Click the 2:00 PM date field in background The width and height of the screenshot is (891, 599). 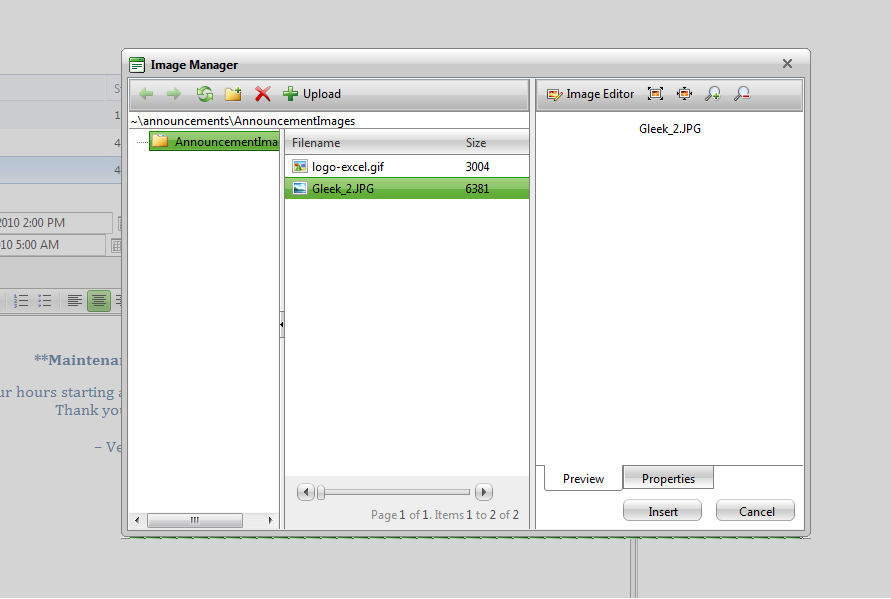pyautogui.click(x=56, y=223)
